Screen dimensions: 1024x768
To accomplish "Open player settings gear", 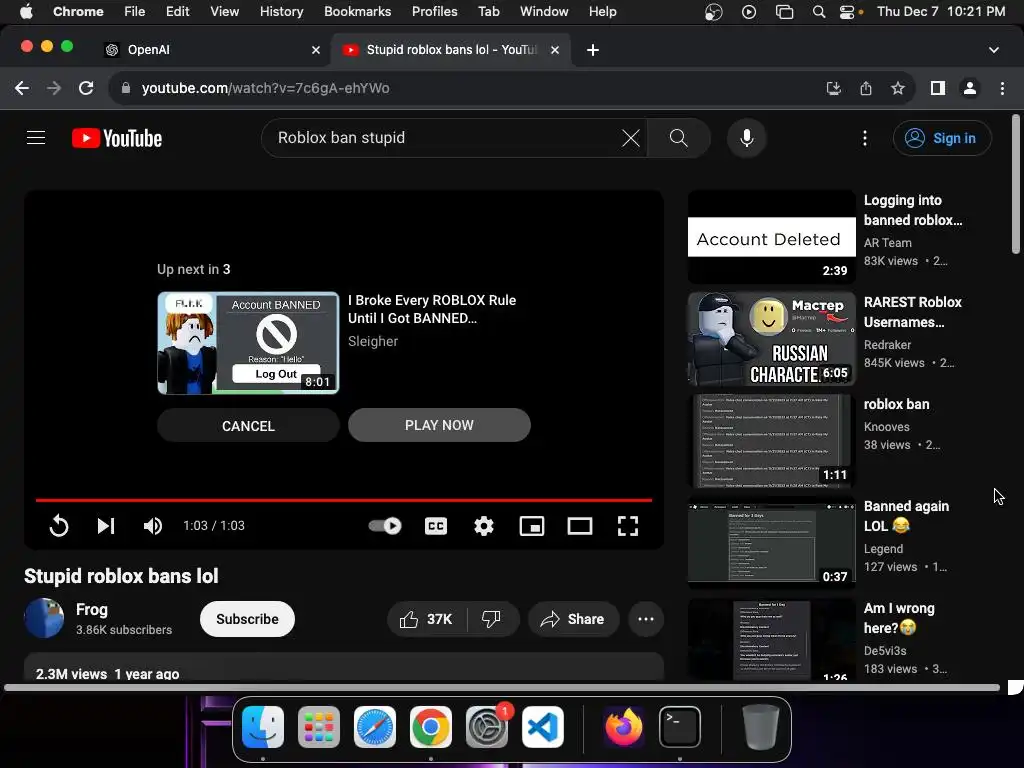I will 483,526.
